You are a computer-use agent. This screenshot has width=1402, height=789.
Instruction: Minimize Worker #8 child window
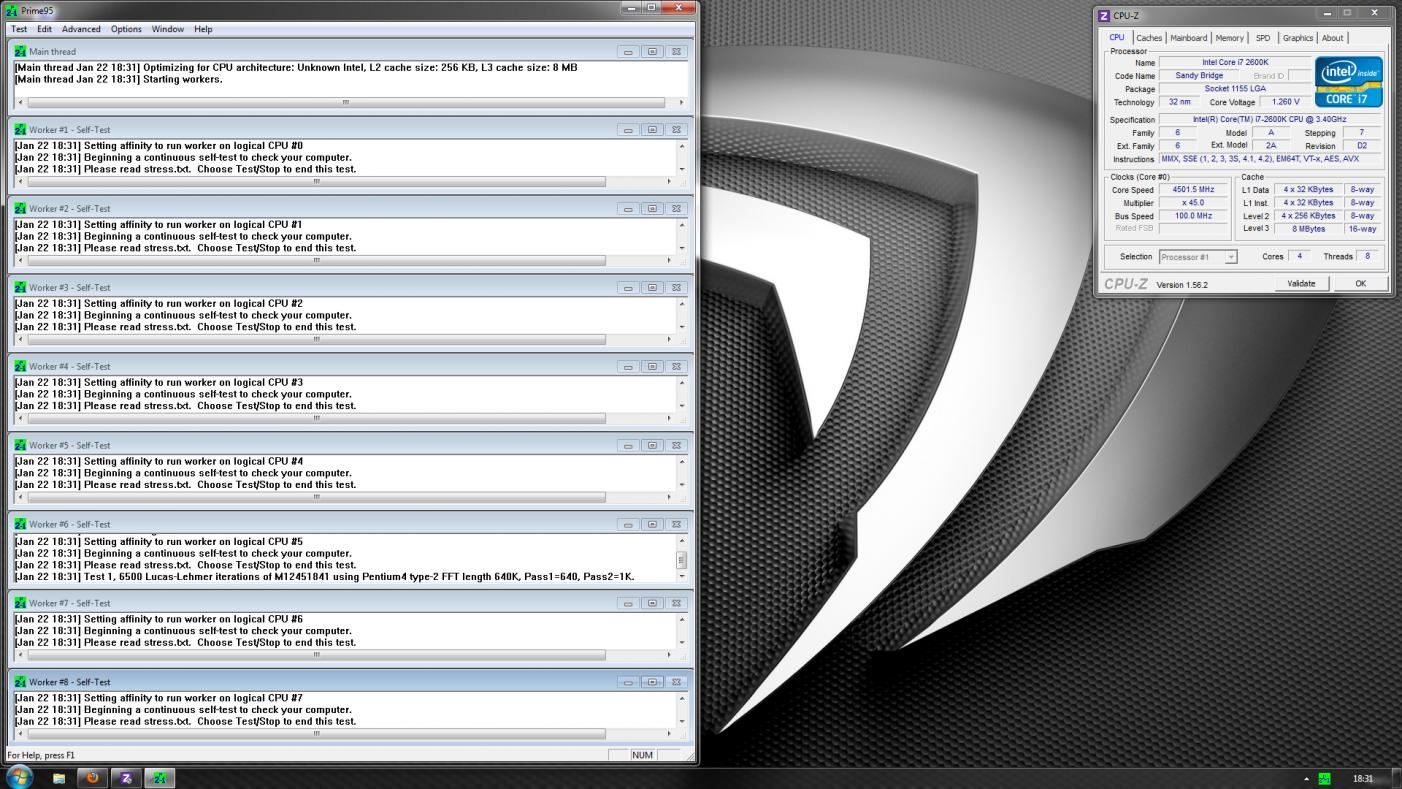[628, 683]
